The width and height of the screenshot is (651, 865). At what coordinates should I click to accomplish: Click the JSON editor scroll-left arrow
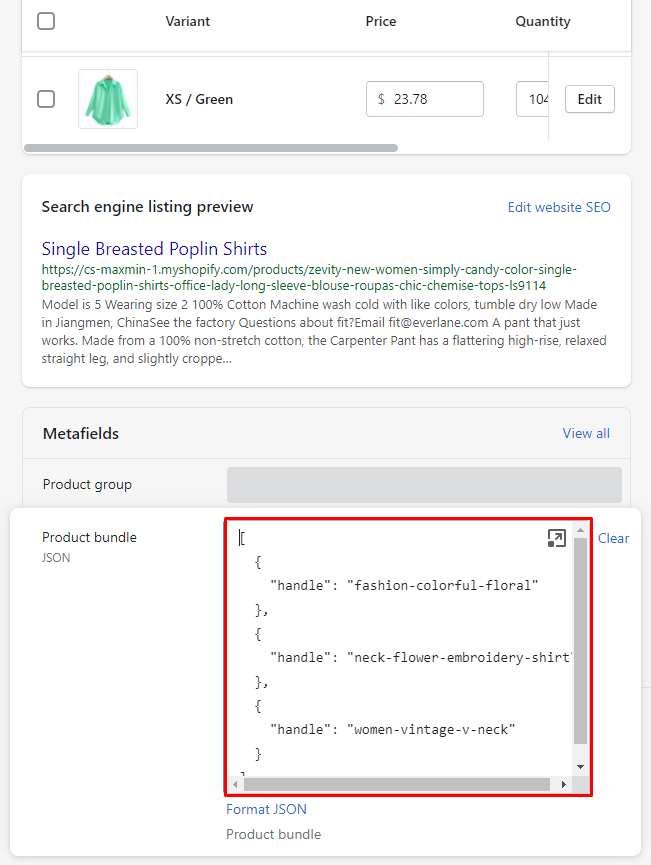235,784
